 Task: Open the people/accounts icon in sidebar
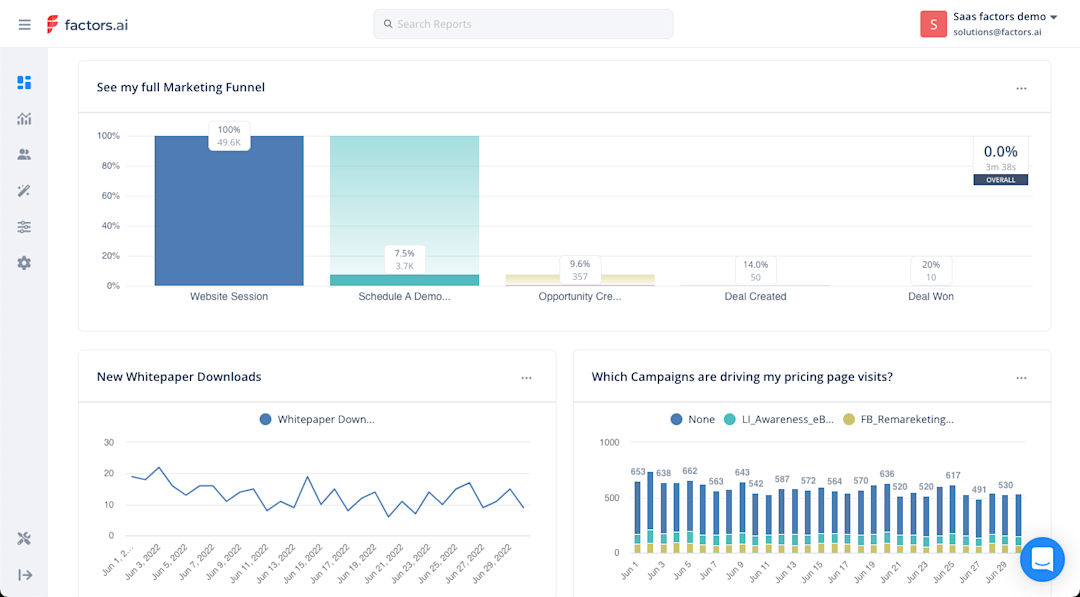click(x=24, y=154)
